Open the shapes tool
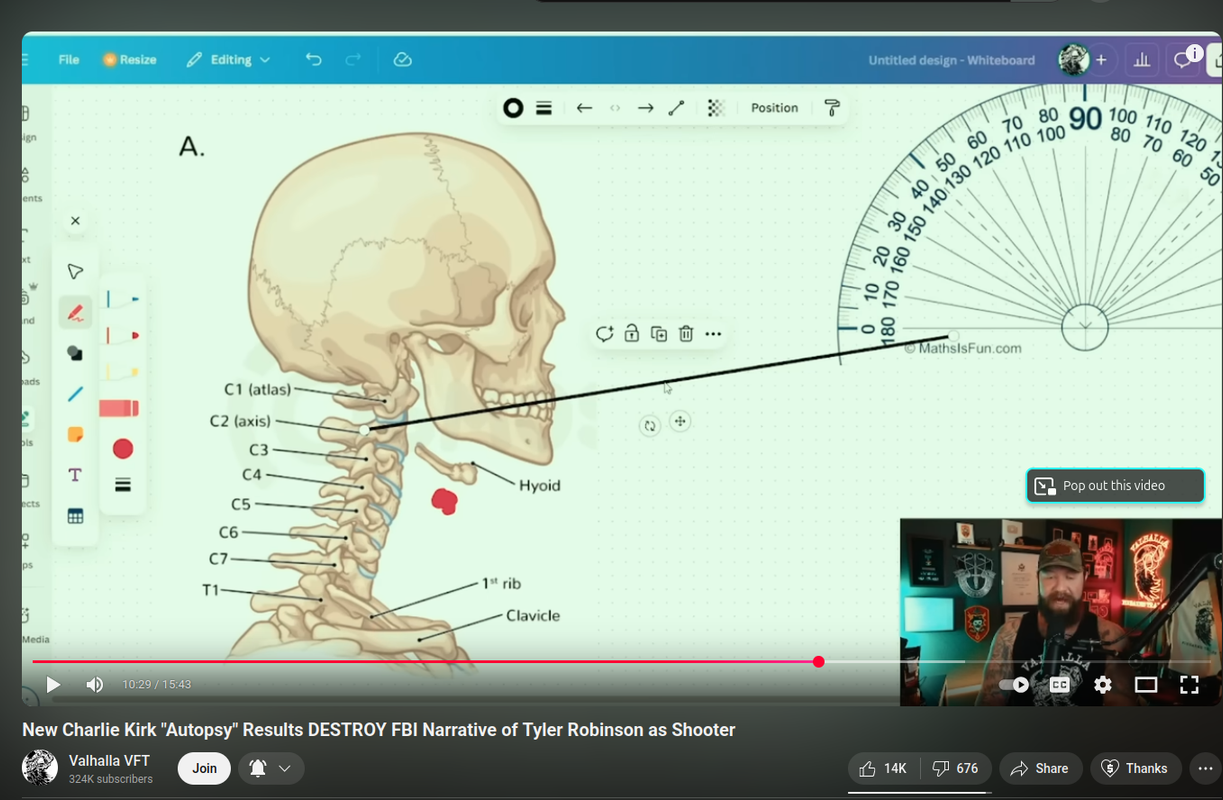The width and height of the screenshot is (1223, 800). pos(75,353)
